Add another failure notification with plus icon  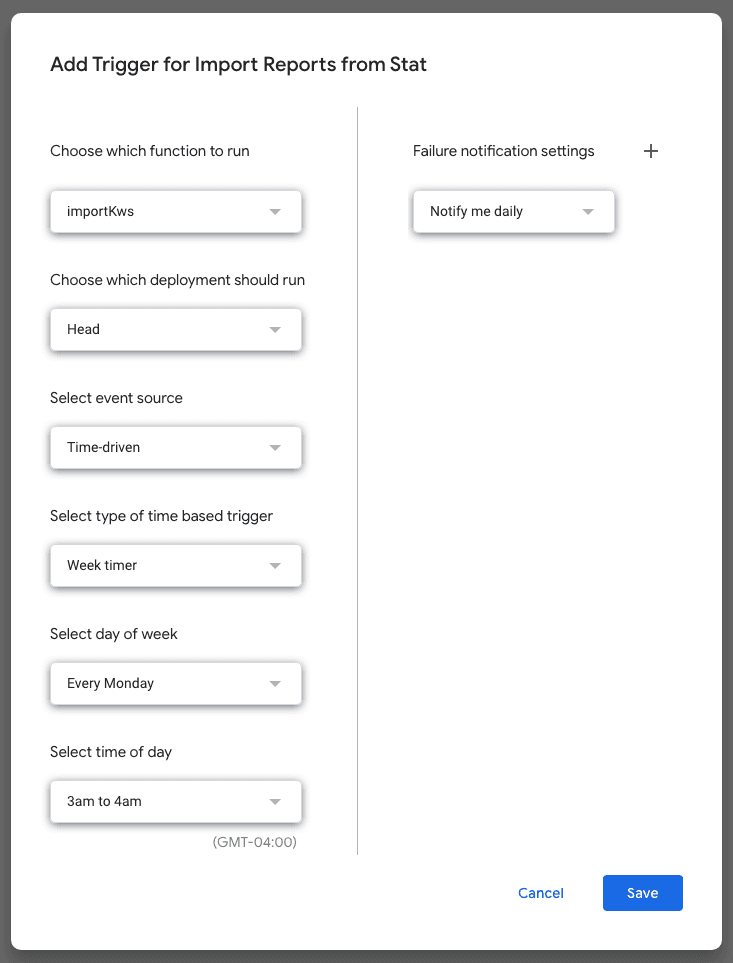pyautogui.click(x=651, y=151)
